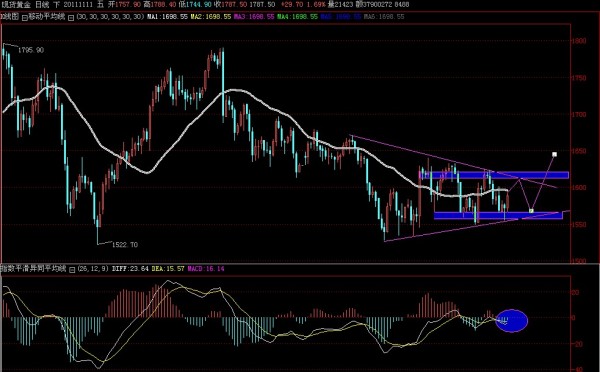Open the settings box after 移动平均线 label
Screen dimensions: 600x372
[71, 17]
